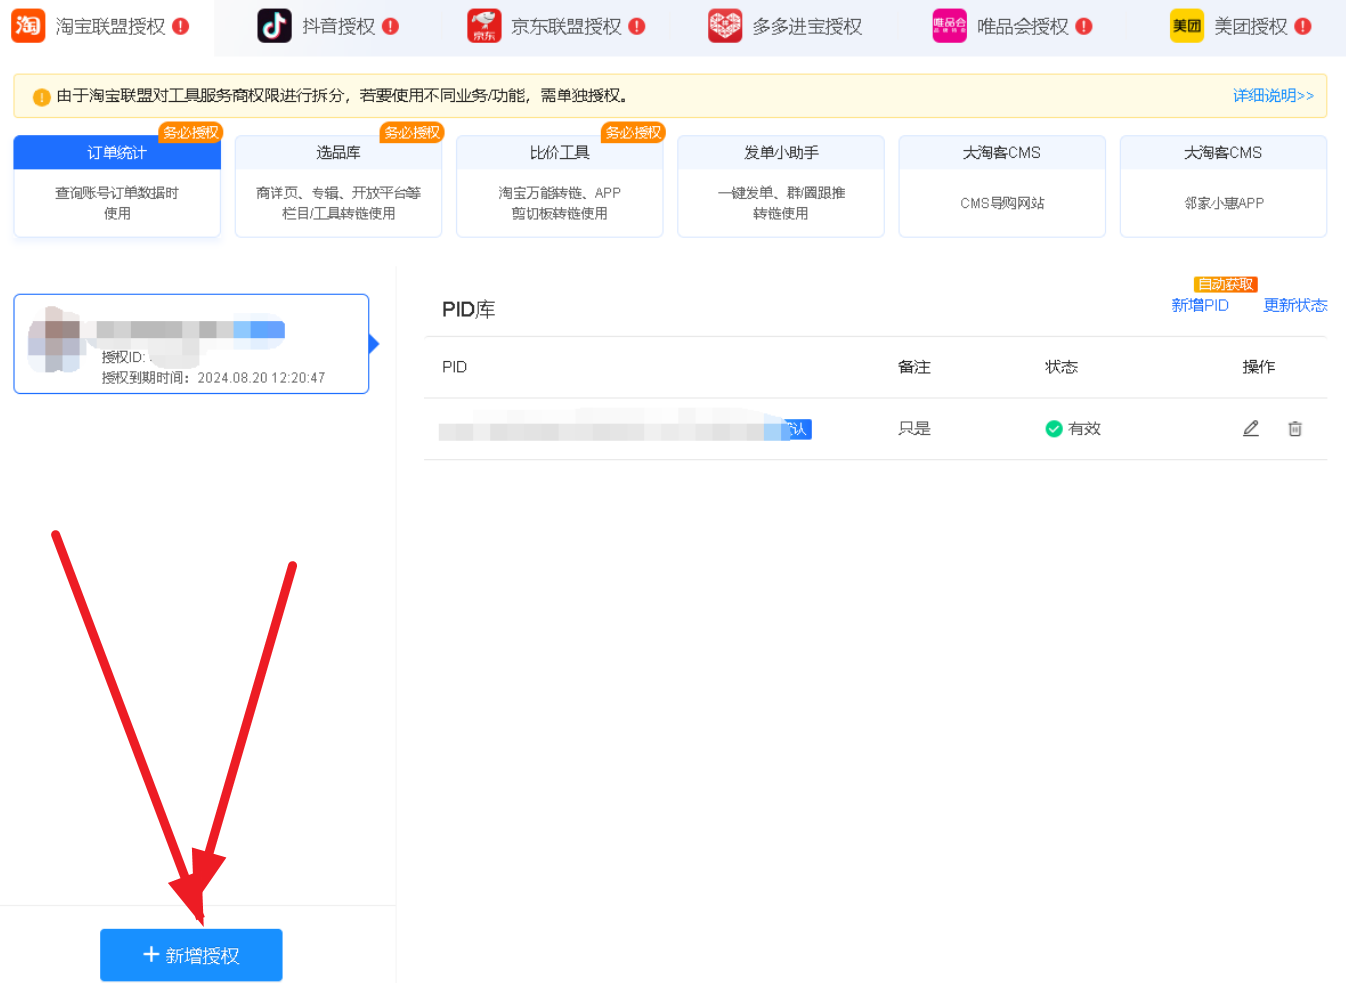This screenshot has height=983, width=1346.
Task: Click the Vipshop pink logo icon
Action: (x=949, y=26)
